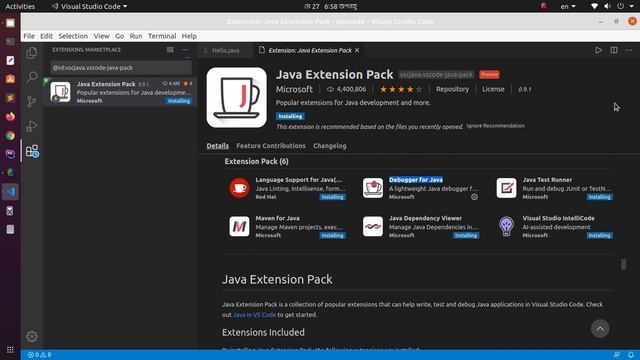The image size is (640, 360).
Task: Open Source Control view in activity bar
Action: coord(32,101)
